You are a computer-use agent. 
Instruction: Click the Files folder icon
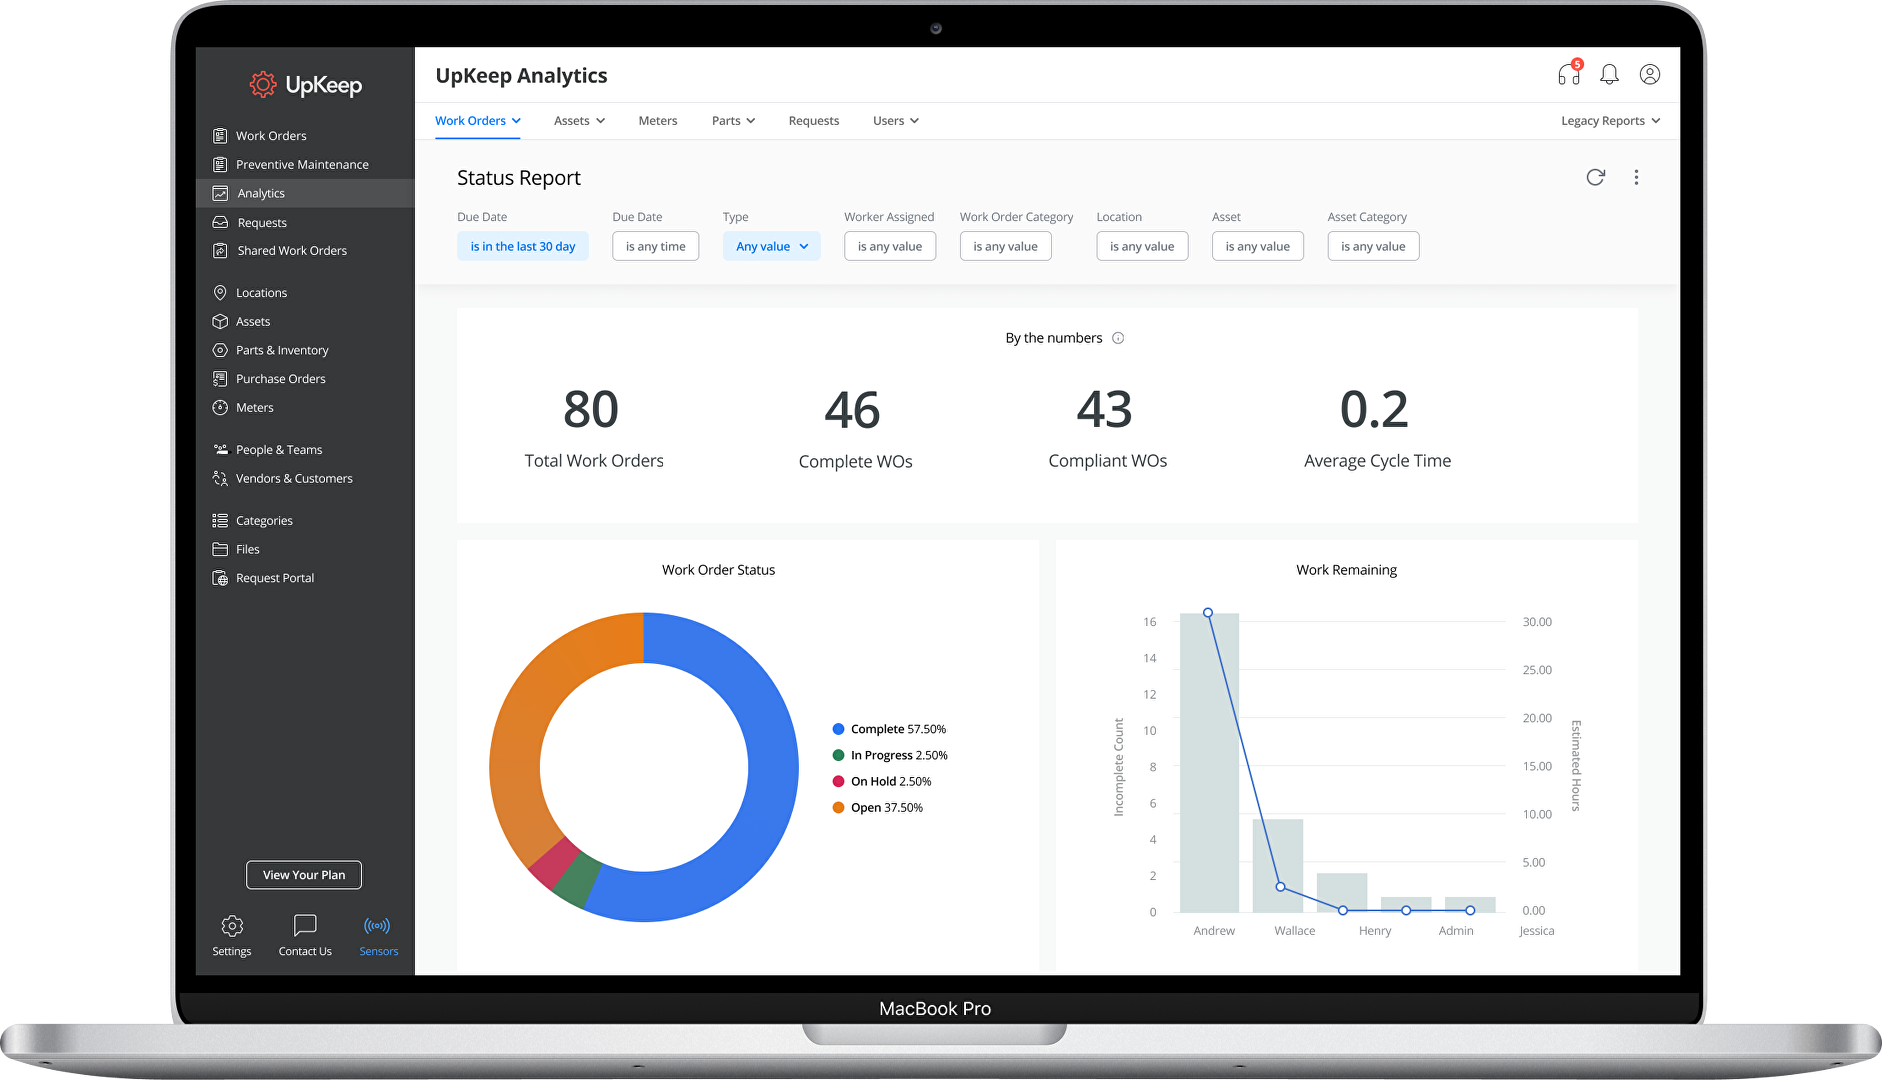[220, 549]
